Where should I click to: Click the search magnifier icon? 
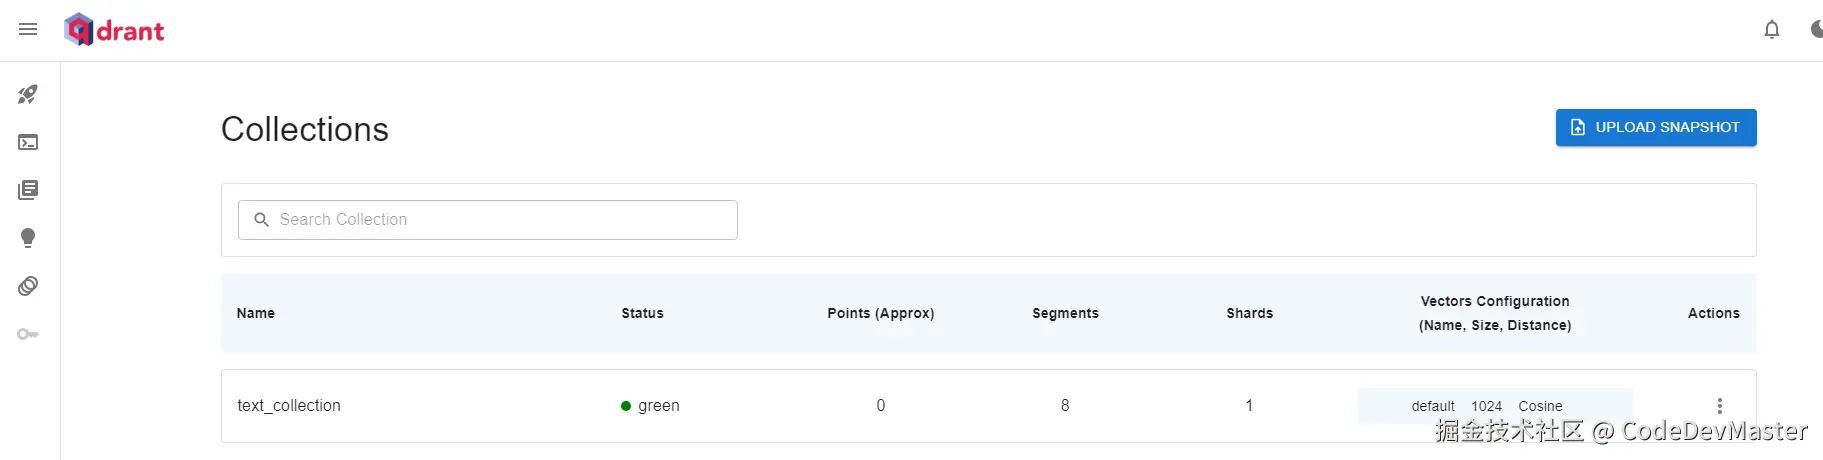[261, 220]
